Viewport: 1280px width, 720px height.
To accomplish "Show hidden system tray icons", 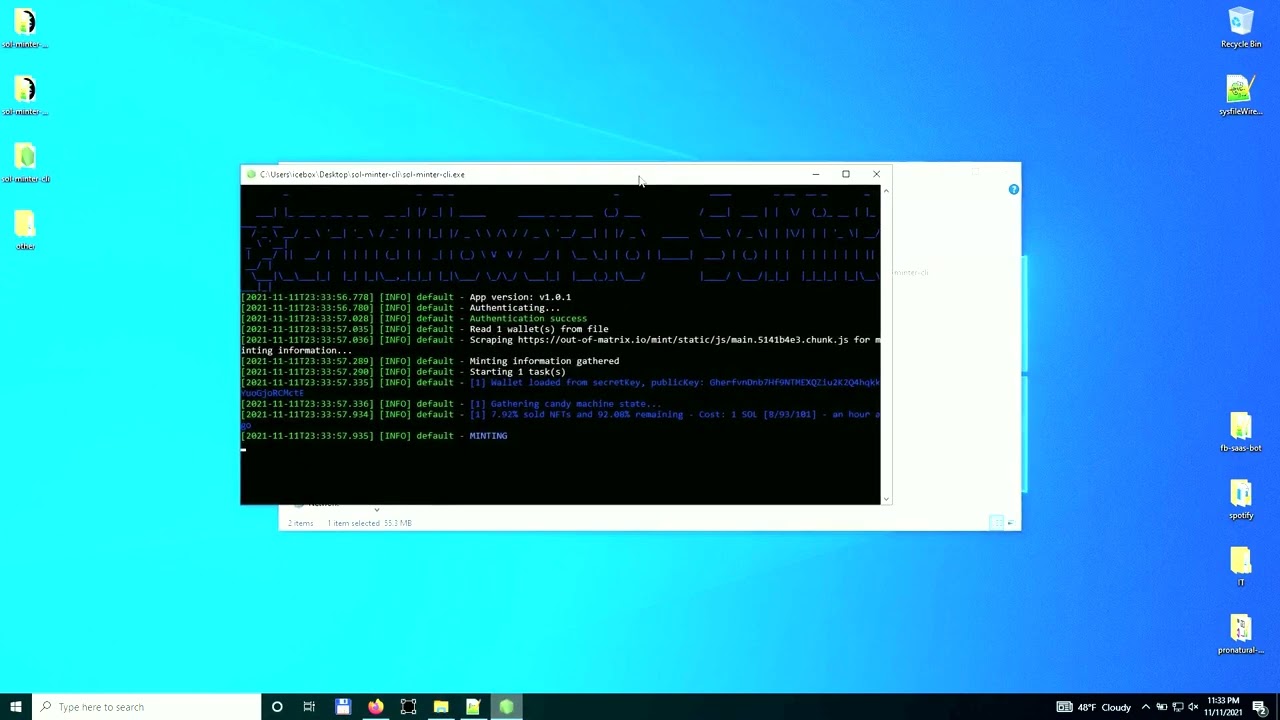I will tap(1146, 707).
